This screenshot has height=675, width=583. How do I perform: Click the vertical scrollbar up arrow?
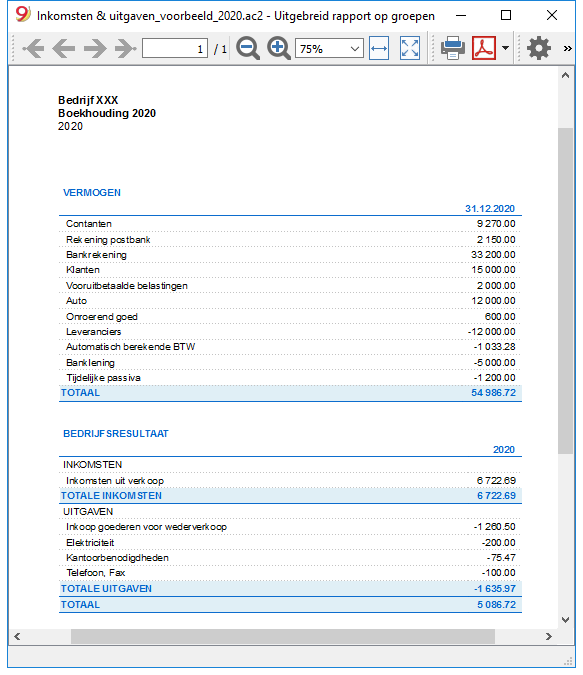(566, 75)
